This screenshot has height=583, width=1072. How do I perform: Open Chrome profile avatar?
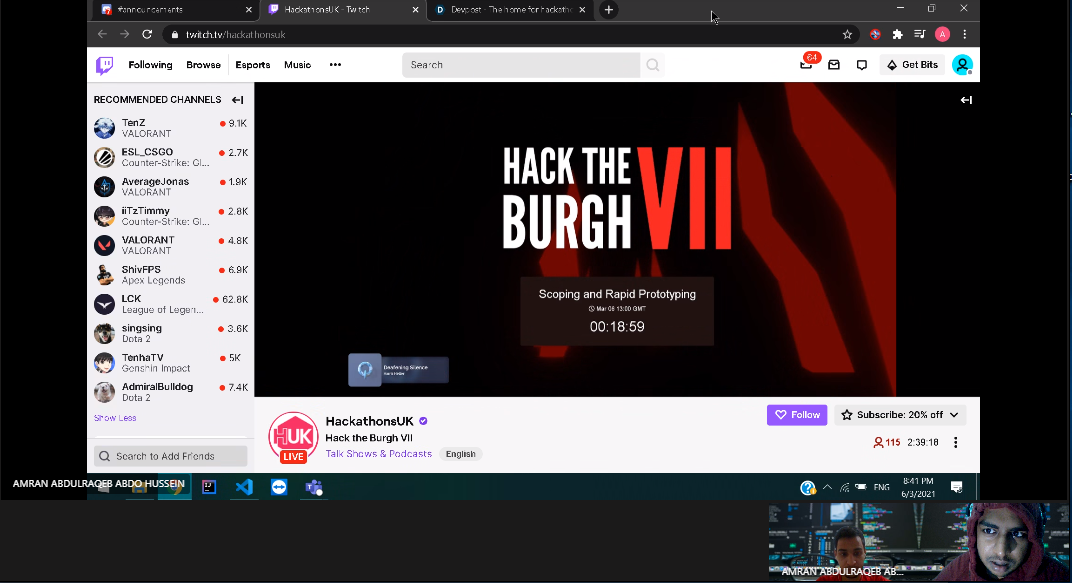point(942,34)
